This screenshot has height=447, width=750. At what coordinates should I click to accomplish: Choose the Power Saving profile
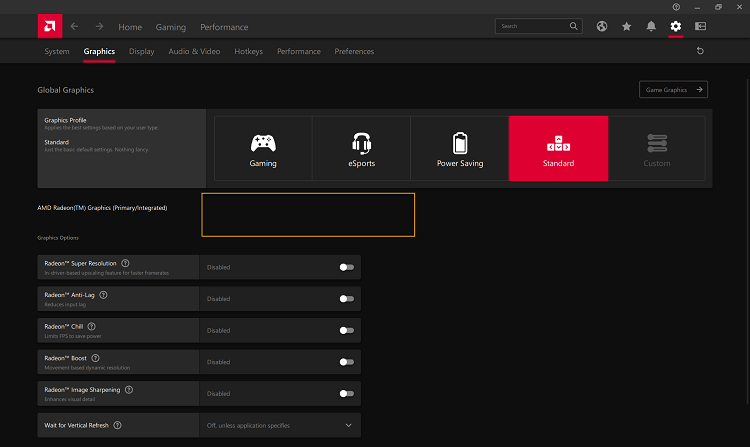pos(459,148)
